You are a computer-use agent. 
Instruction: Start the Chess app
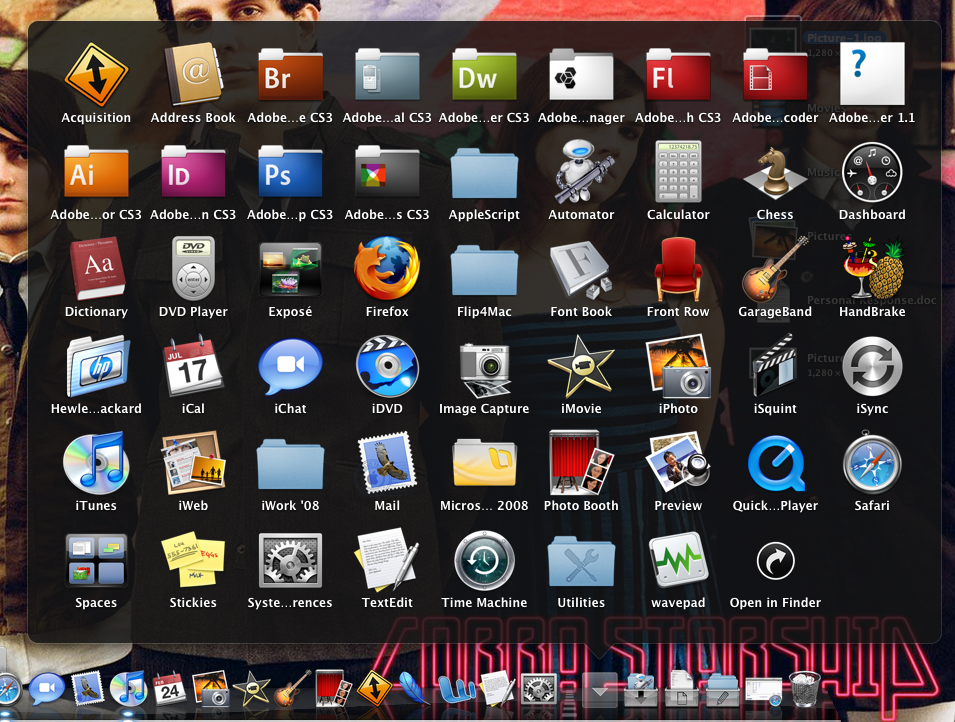click(775, 172)
